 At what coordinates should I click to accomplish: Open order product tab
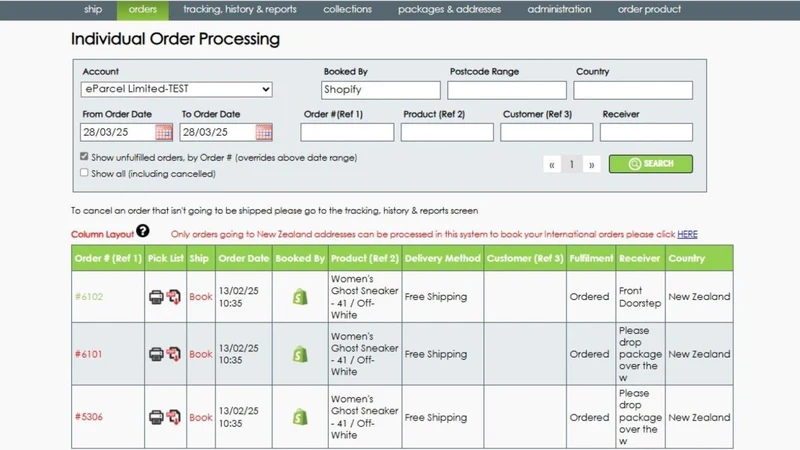(649, 9)
